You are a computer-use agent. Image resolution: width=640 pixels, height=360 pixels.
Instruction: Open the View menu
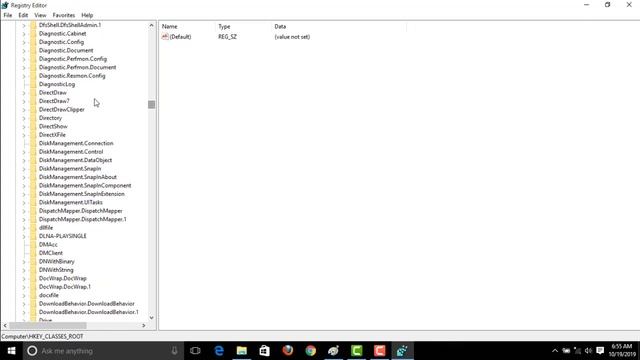[x=40, y=15]
